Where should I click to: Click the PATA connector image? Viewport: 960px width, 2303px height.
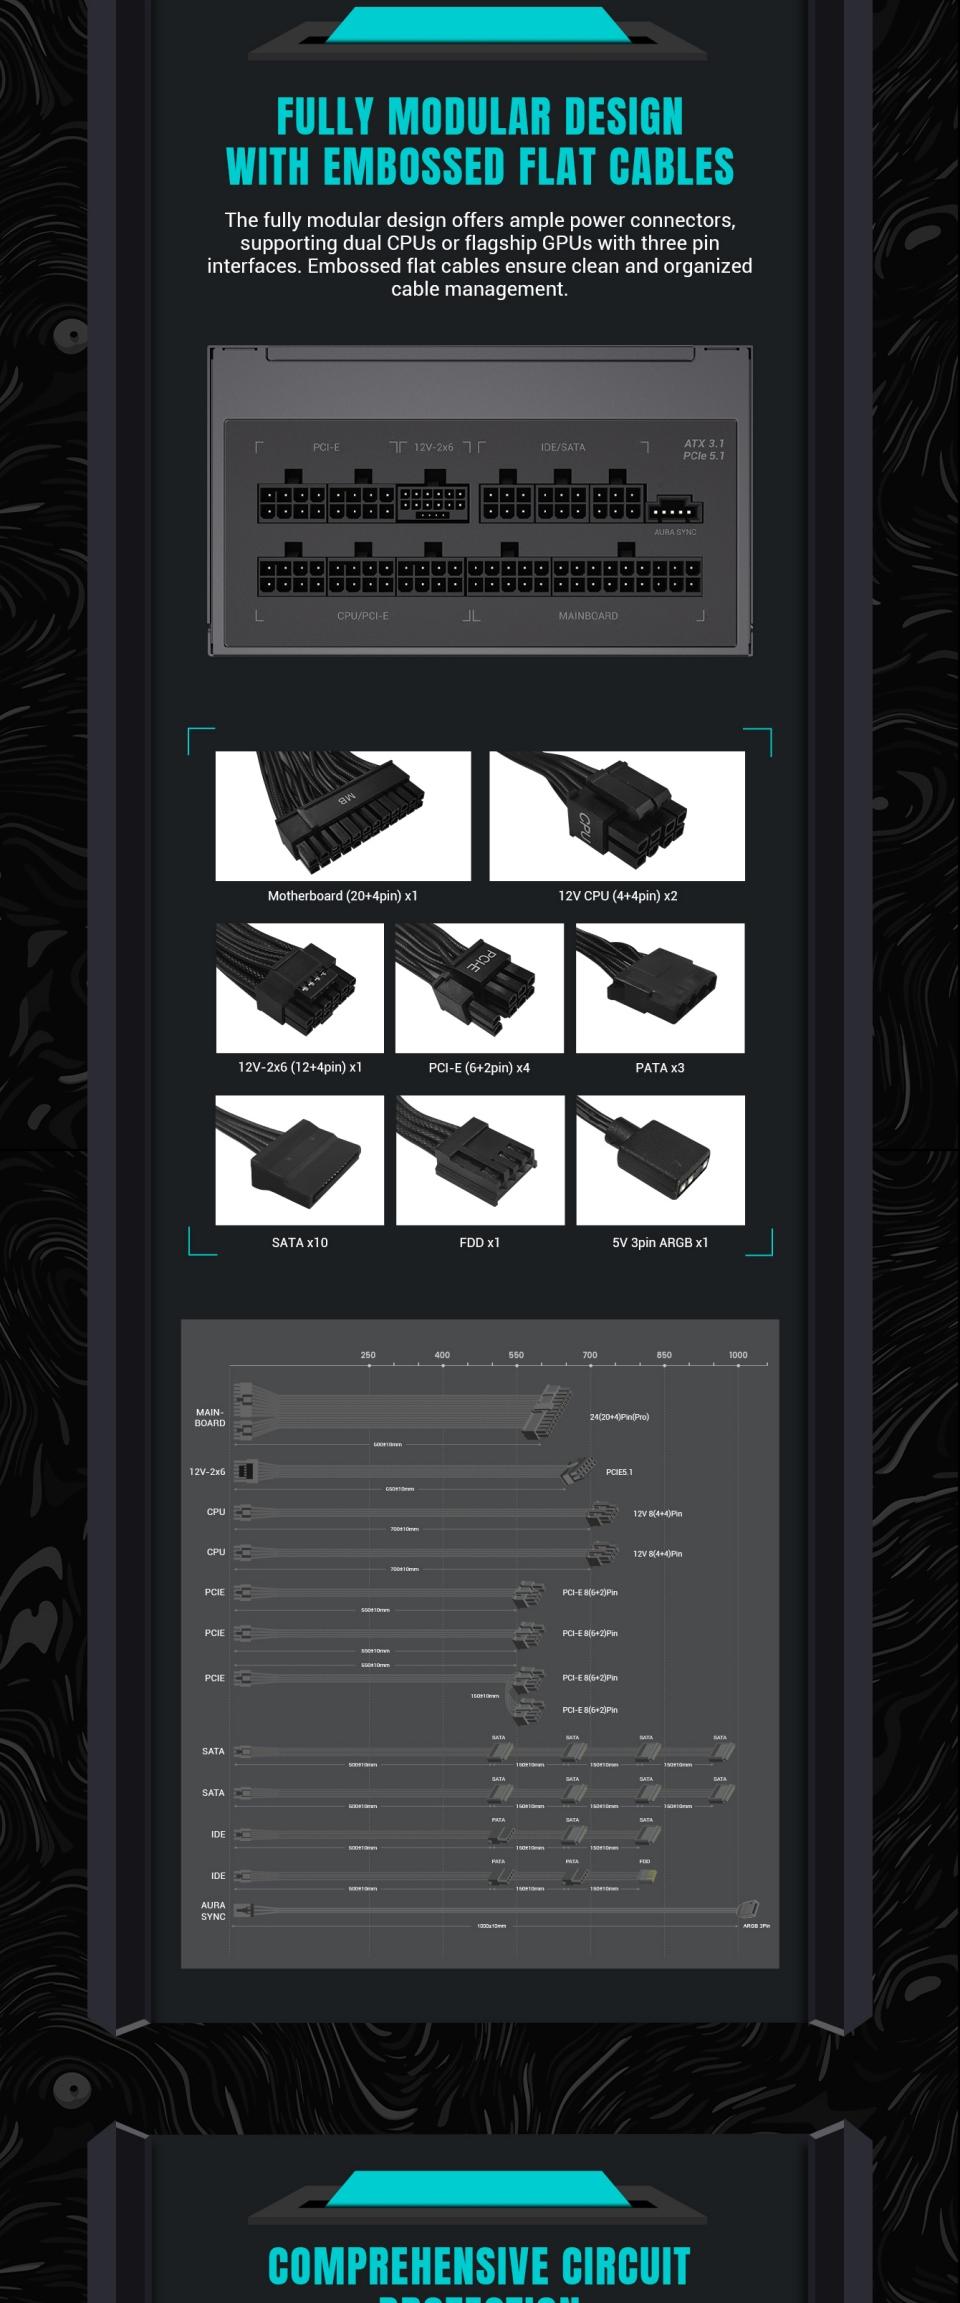(660, 988)
